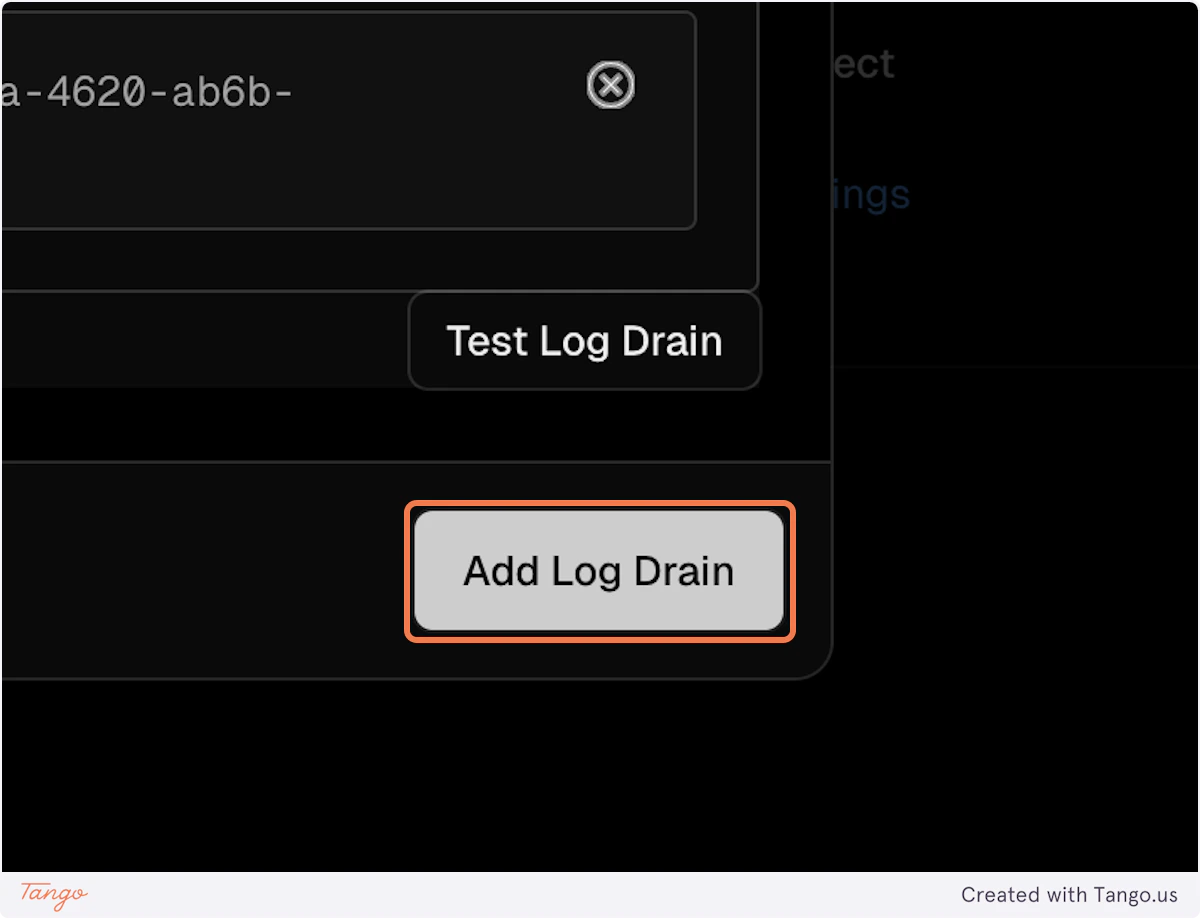Activate the clear-input icon on the URL box

point(610,85)
